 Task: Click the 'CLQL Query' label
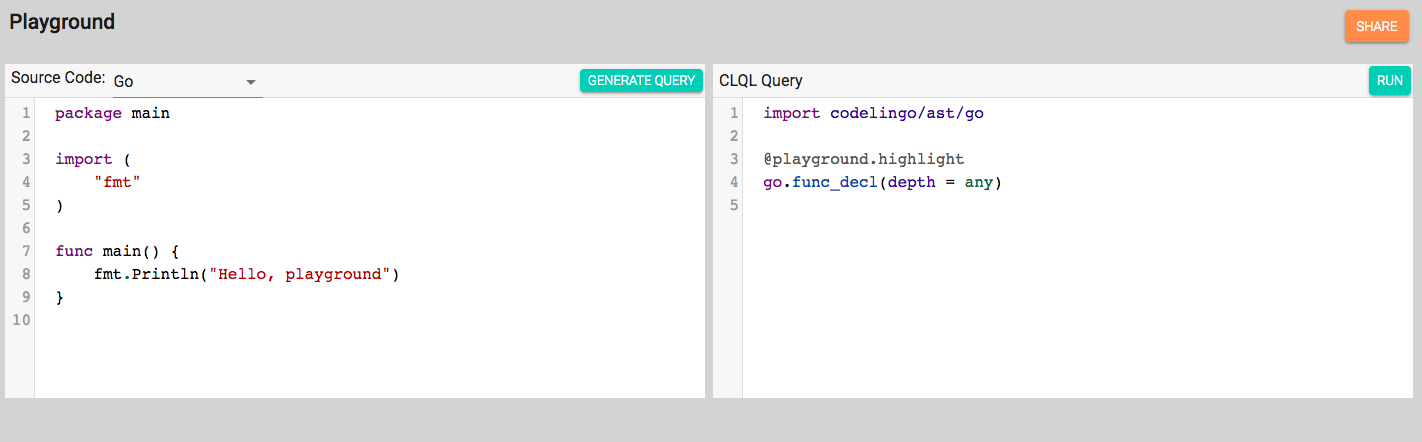[761, 81]
